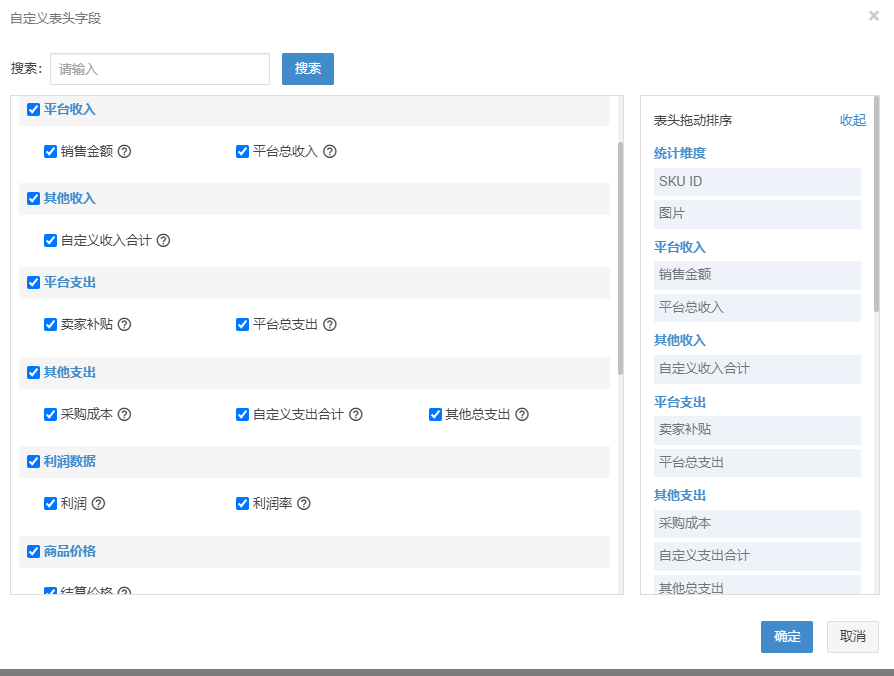
Task: Click question icon next to 自定义支出合计
Action: point(356,414)
